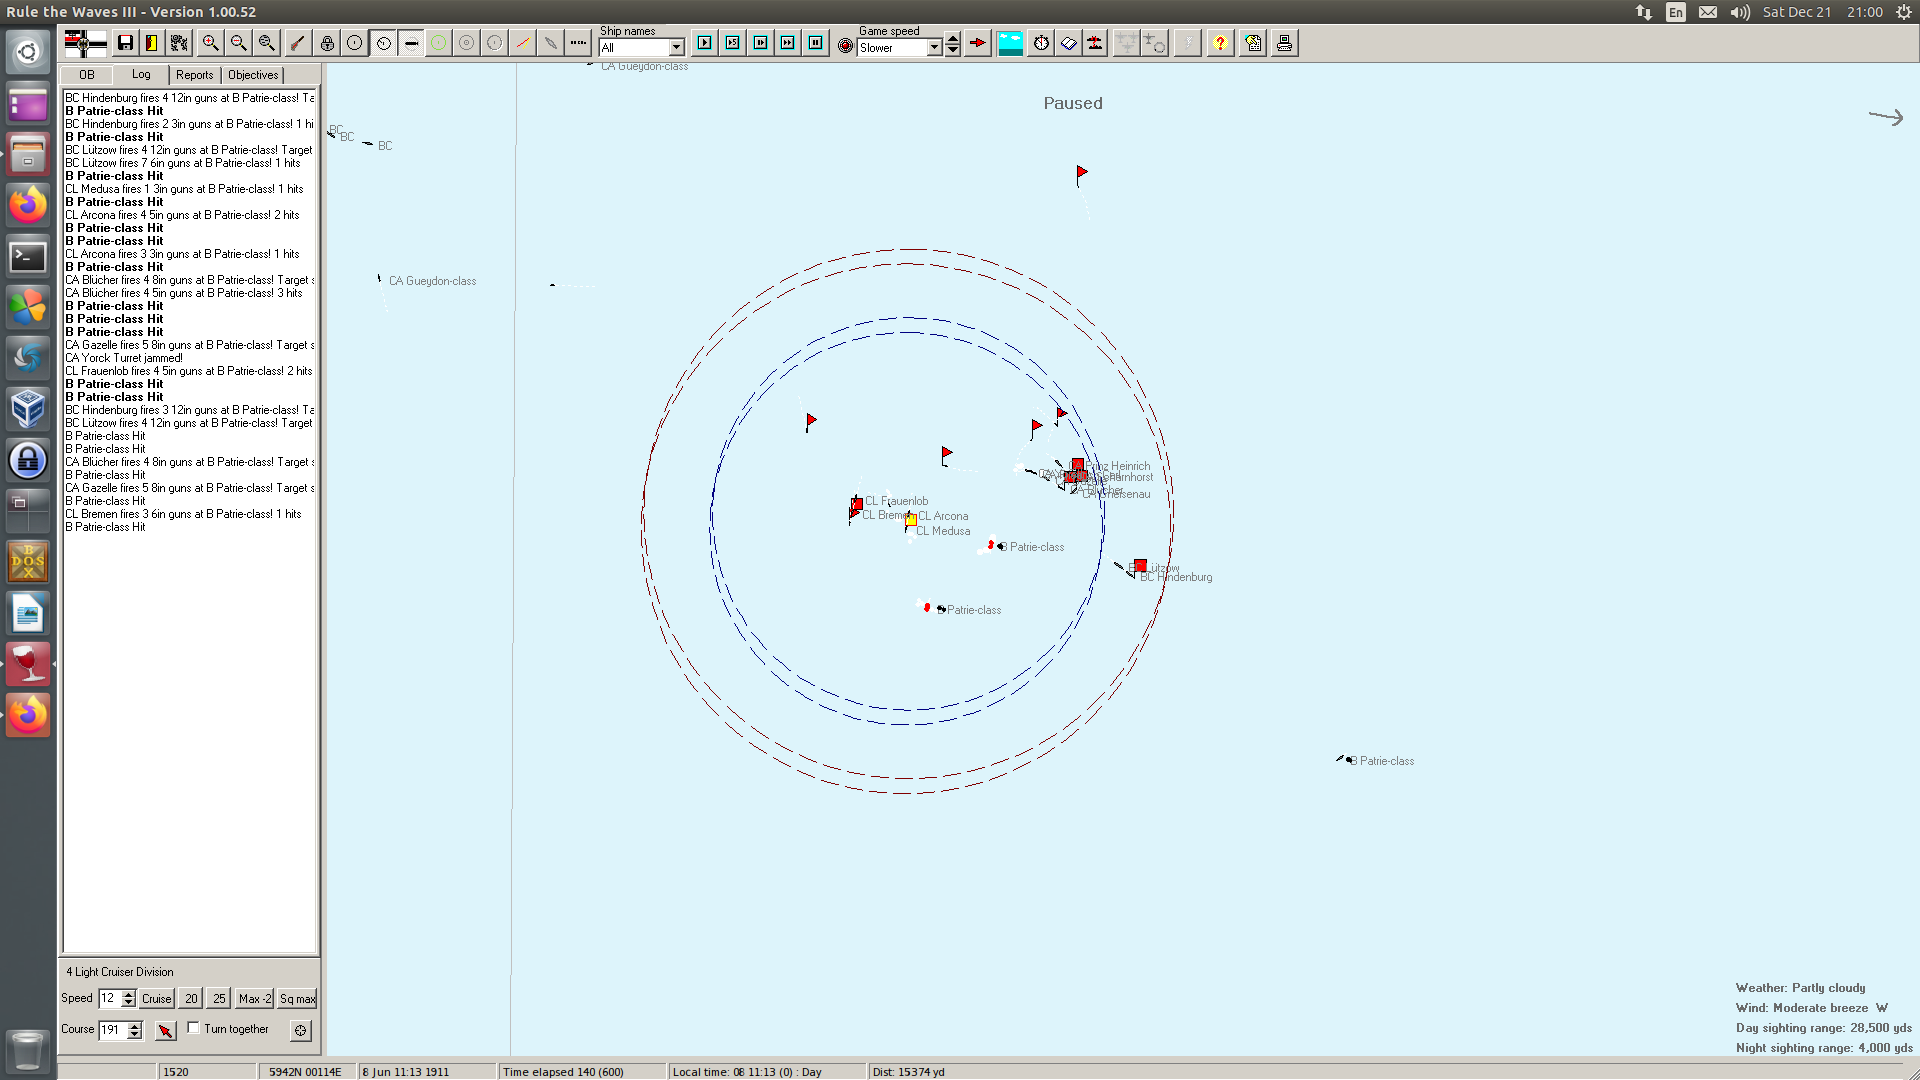Increase course with the up arrow
1920x1080 pixels.
pos(135,1025)
